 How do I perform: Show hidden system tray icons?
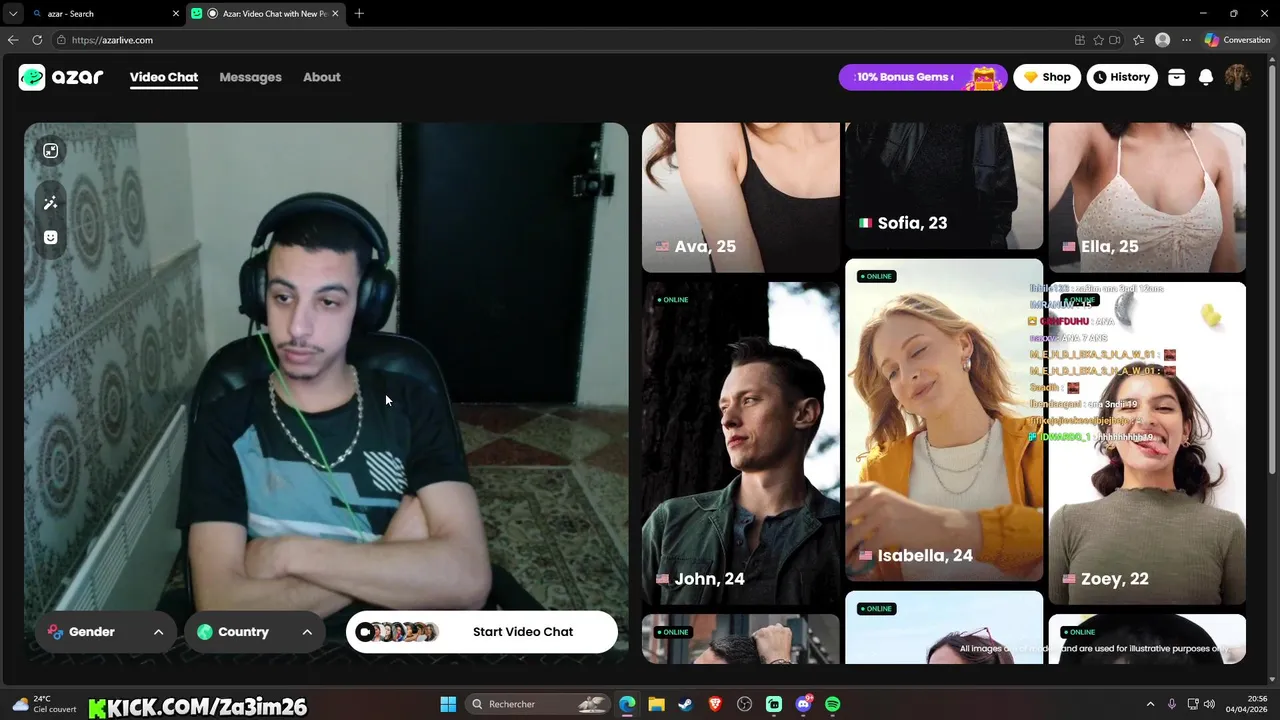pyautogui.click(x=1150, y=704)
